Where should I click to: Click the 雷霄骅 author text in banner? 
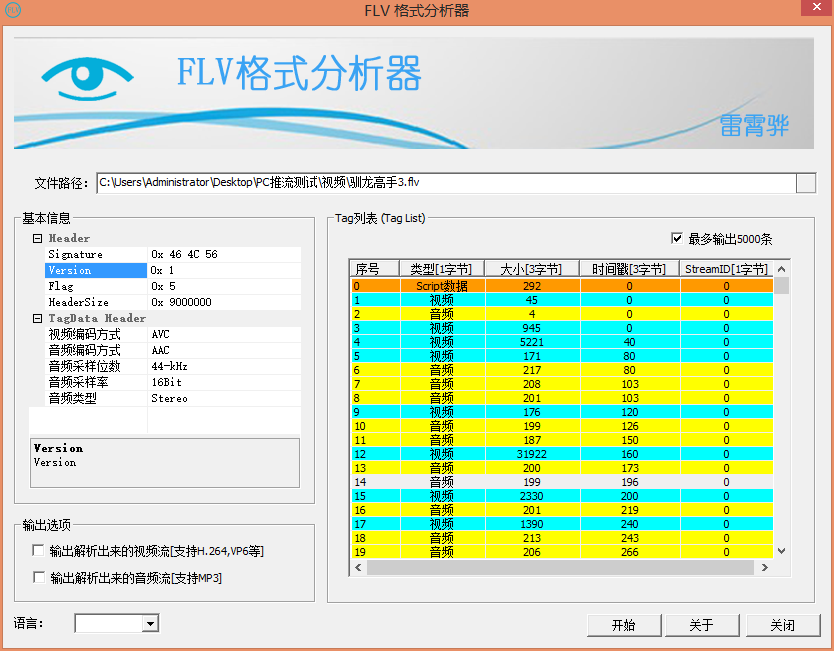[754, 126]
